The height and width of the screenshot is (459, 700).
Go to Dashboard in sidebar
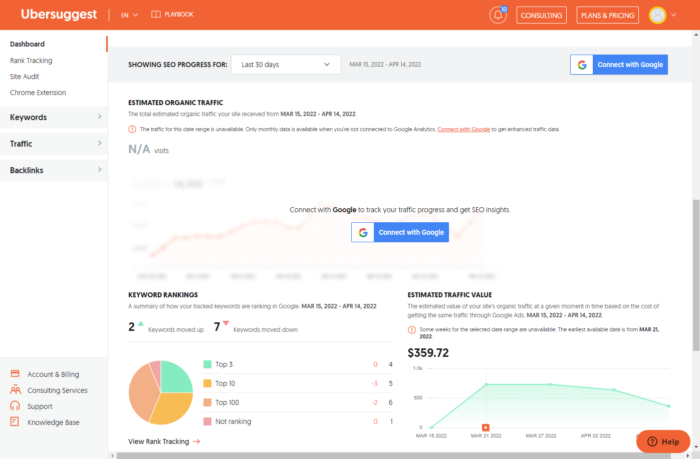(x=27, y=44)
